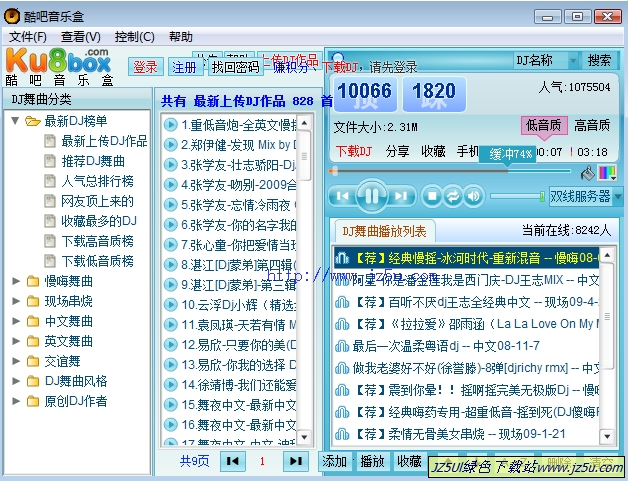Pause playback with the round pause button
This screenshot has height=481, width=628.
pyautogui.click(x=372, y=195)
